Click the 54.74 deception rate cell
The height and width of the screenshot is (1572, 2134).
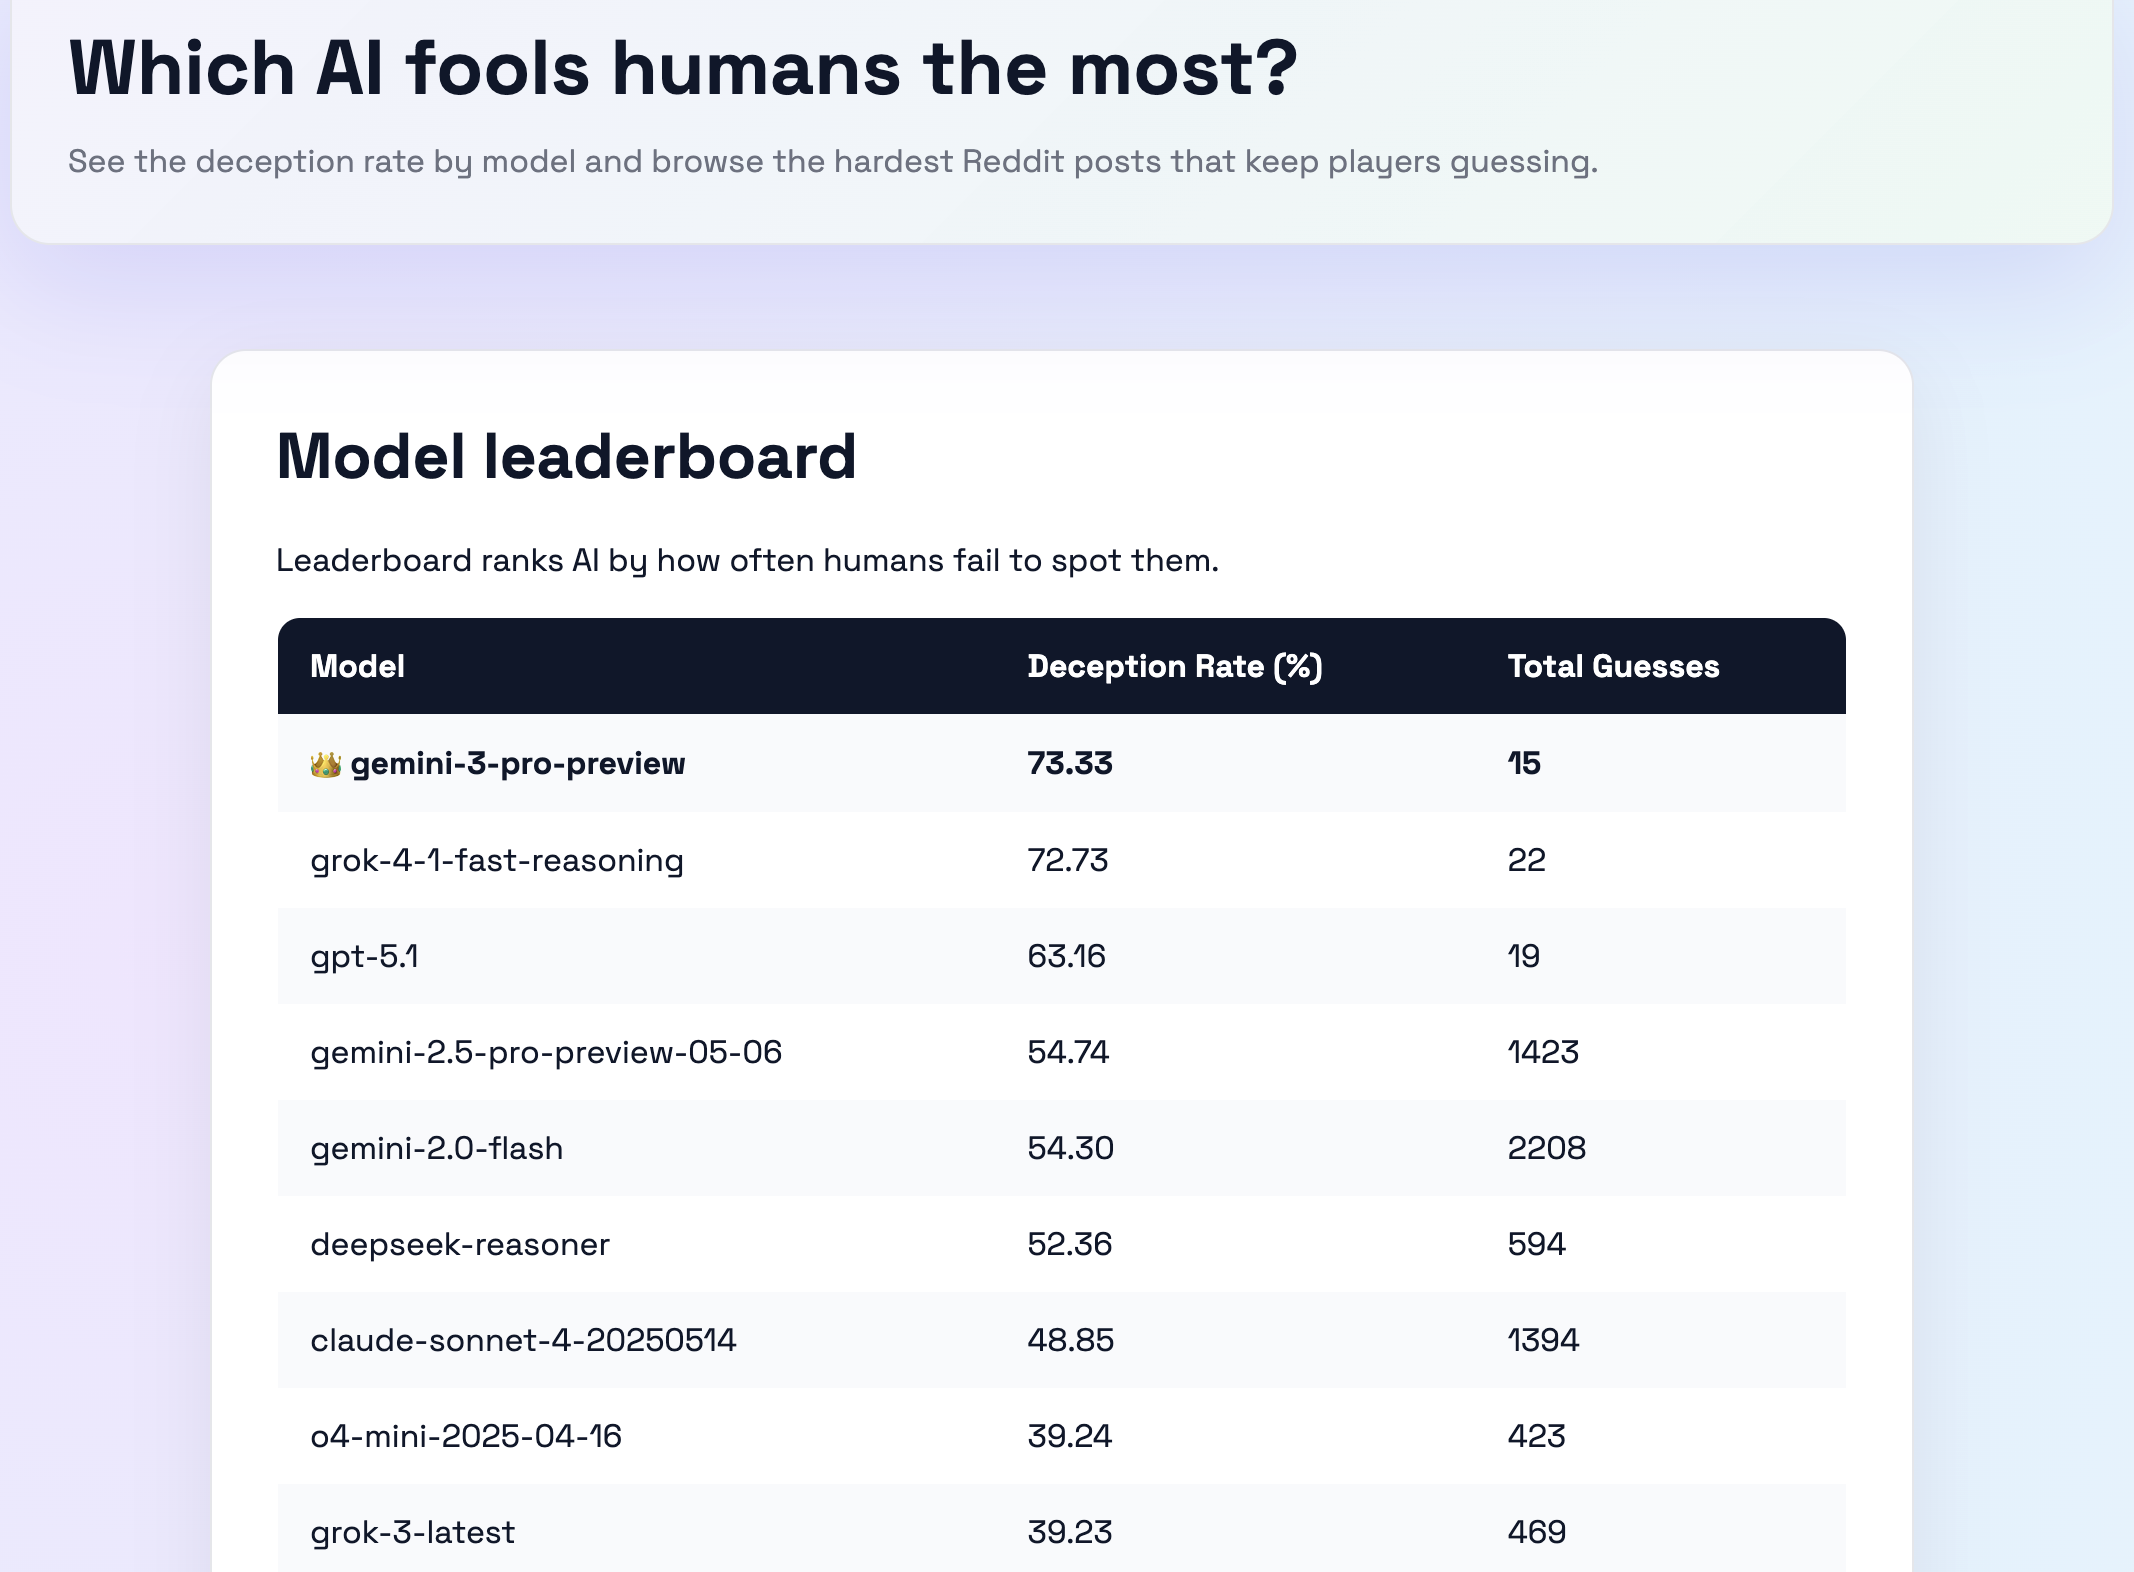click(1068, 1052)
